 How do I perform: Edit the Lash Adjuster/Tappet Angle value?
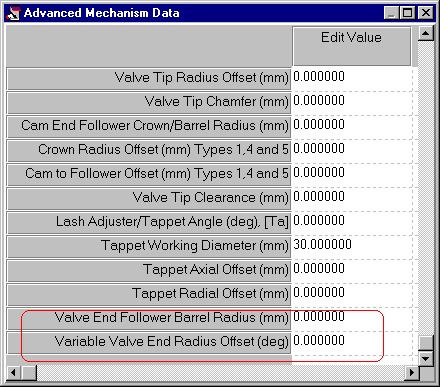pos(352,223)
